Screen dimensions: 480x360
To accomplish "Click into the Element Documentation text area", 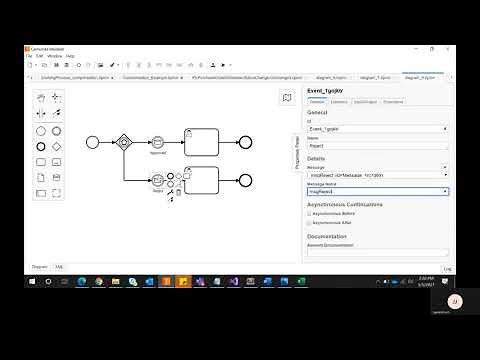I will [378, 252].
